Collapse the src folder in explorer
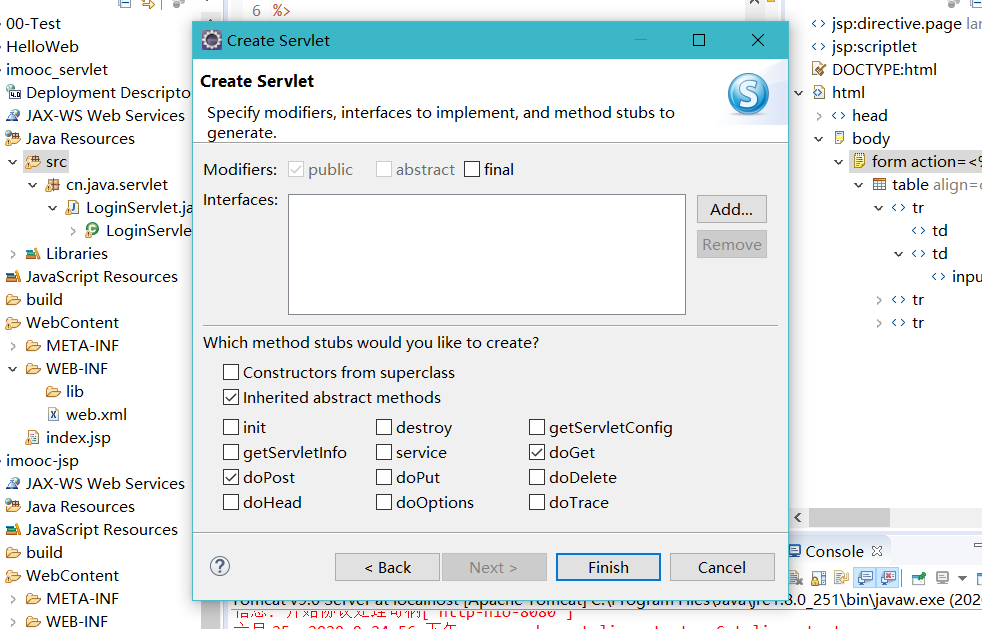The height and width of the screenshot is (629, 982). click(x=13, y=162)
